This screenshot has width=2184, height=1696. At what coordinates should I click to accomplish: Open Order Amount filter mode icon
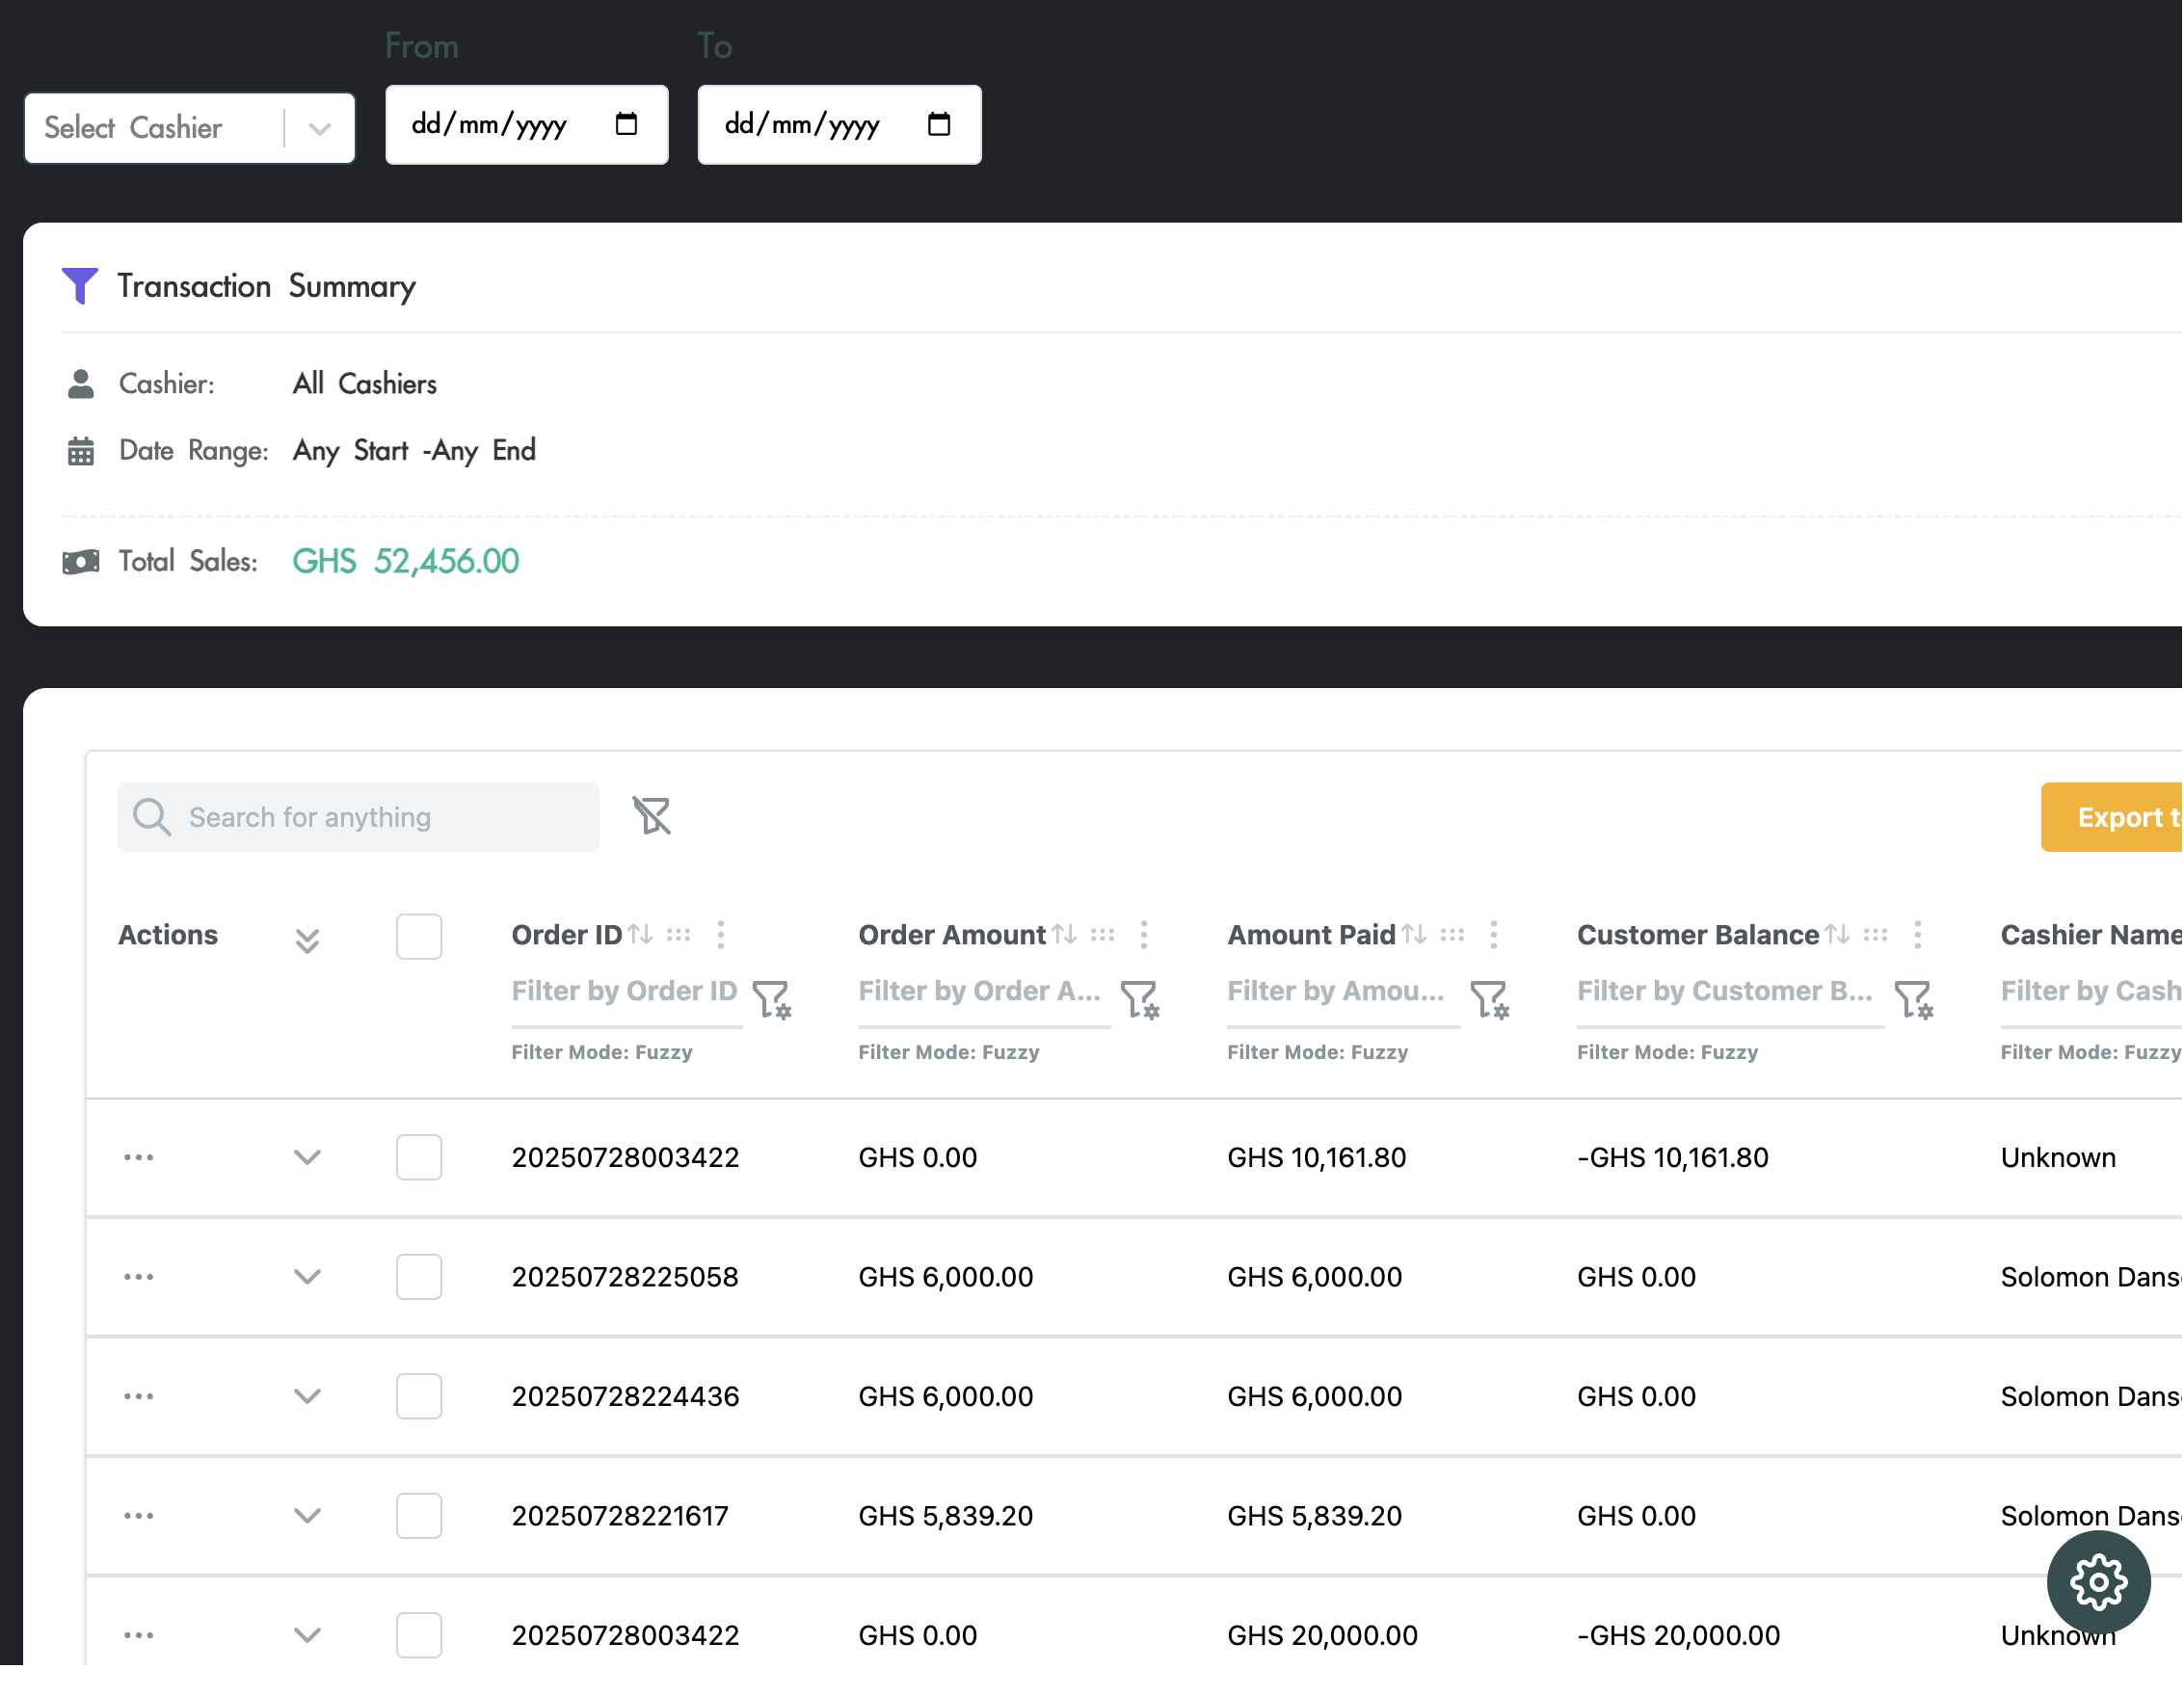[1140, 998]
